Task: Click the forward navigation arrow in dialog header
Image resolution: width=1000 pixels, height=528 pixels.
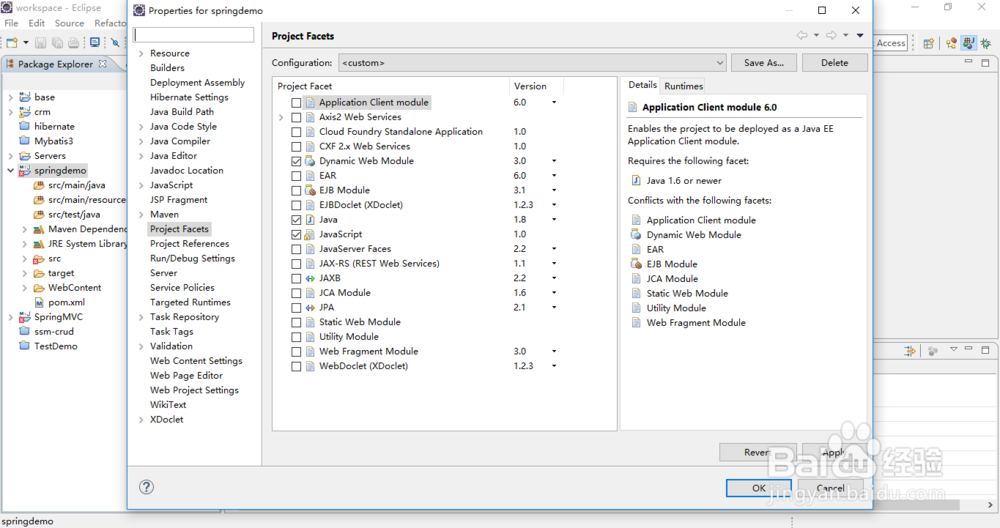Action: (831, 36)
